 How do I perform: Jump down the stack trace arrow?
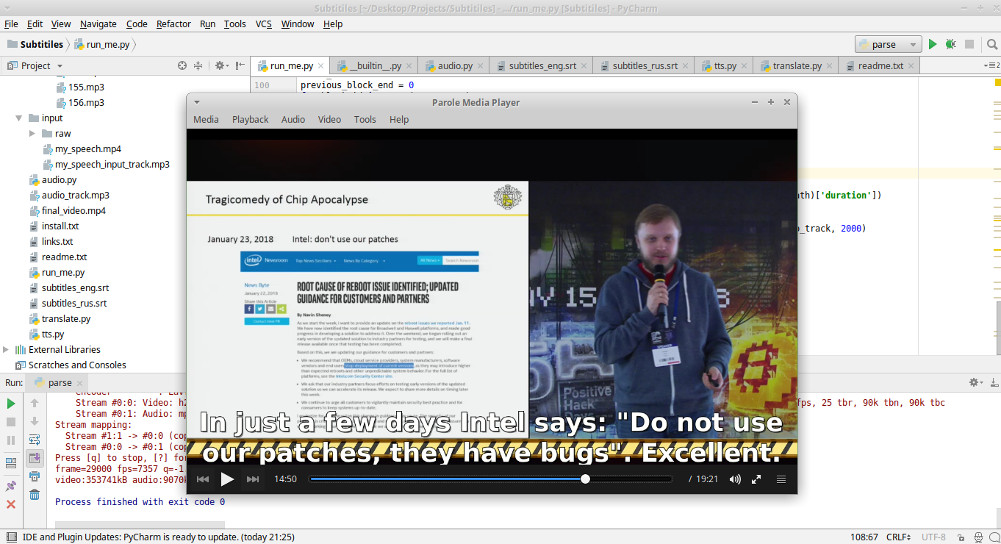(x=34, y=421)
